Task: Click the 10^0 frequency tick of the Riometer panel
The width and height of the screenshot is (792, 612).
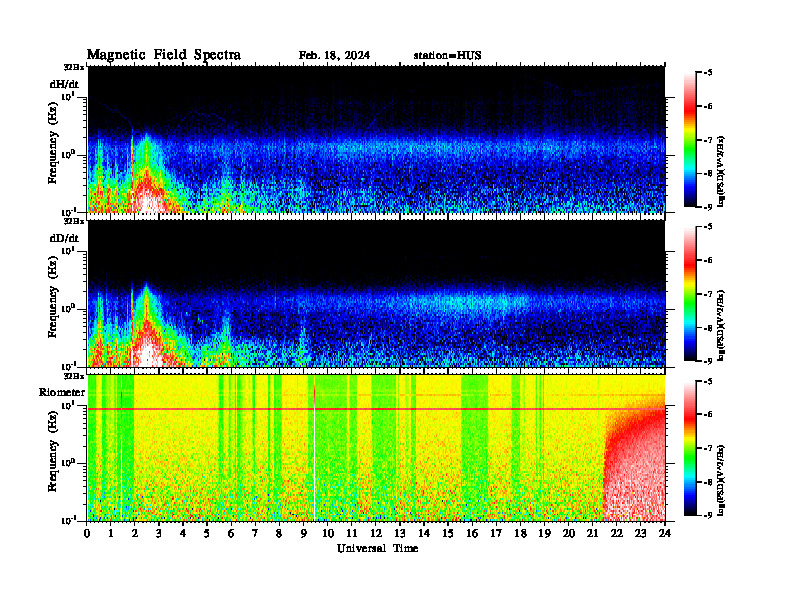Action: tap(68, 462)
